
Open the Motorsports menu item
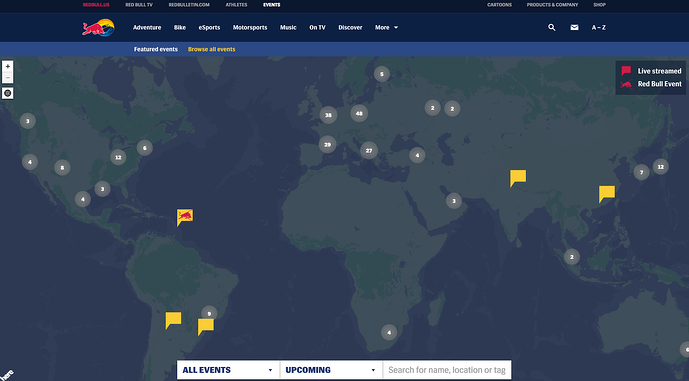(250, 27)
